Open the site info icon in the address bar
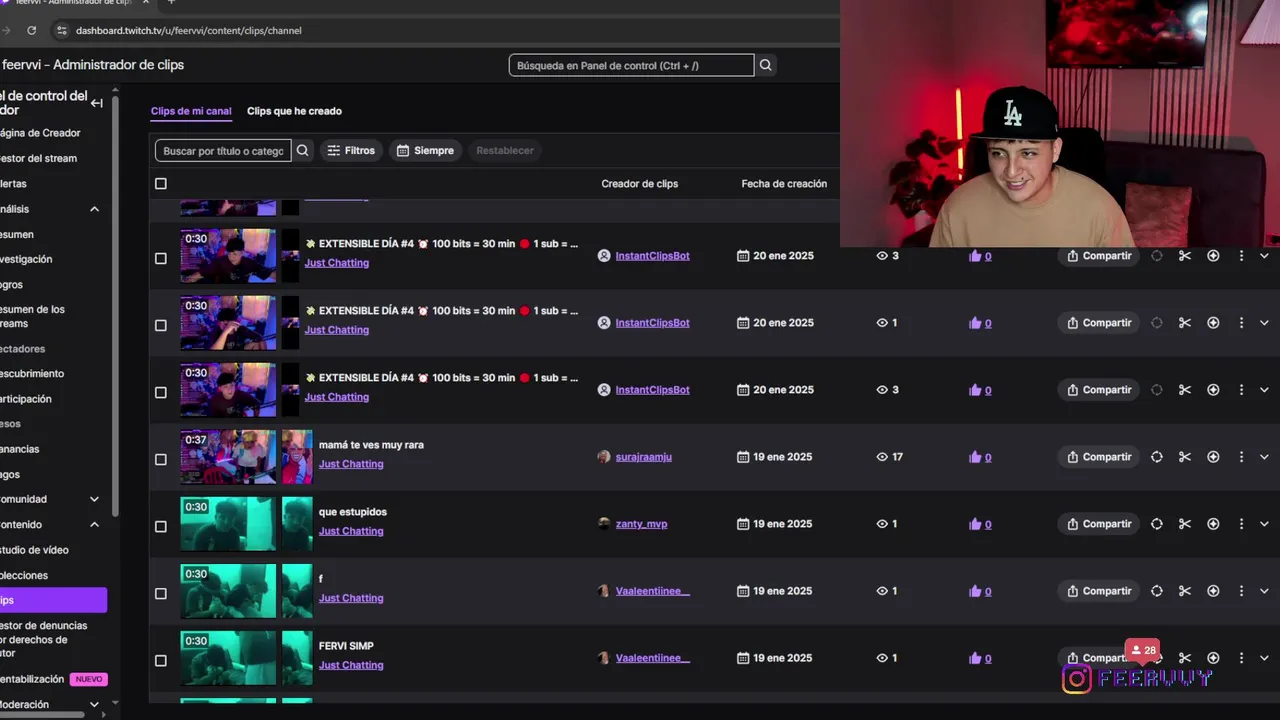1280x720 pixels. 62,30
